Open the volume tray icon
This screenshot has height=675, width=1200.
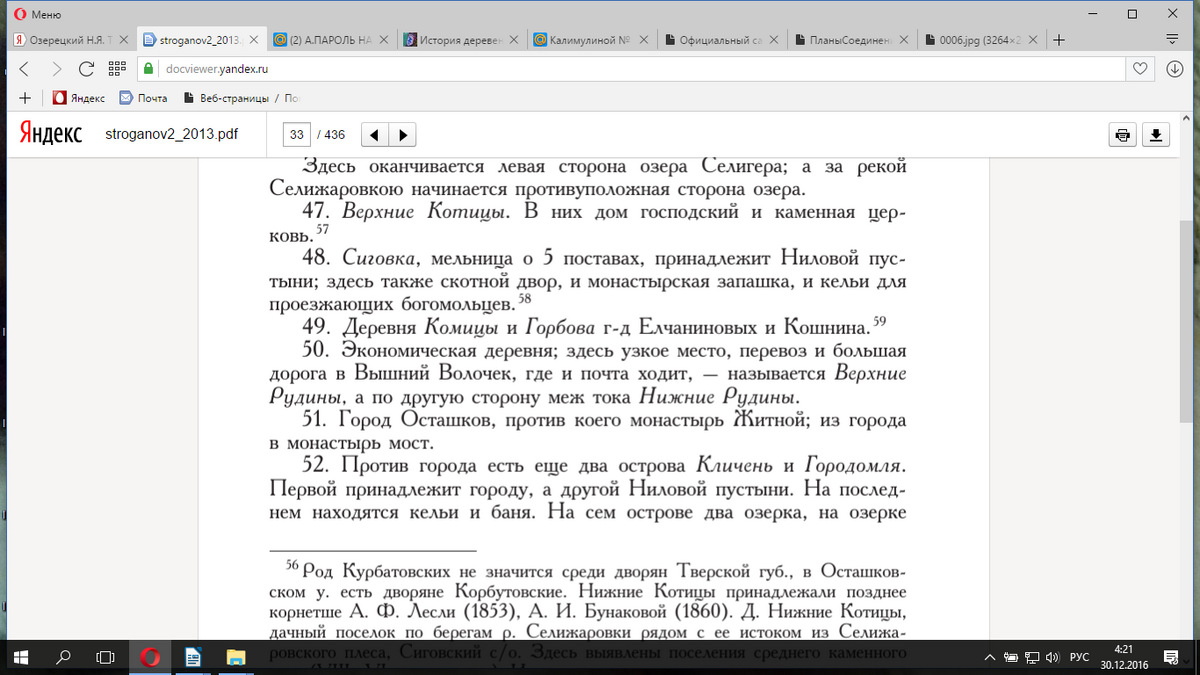pyautogui.click(x=1052, y=658)
